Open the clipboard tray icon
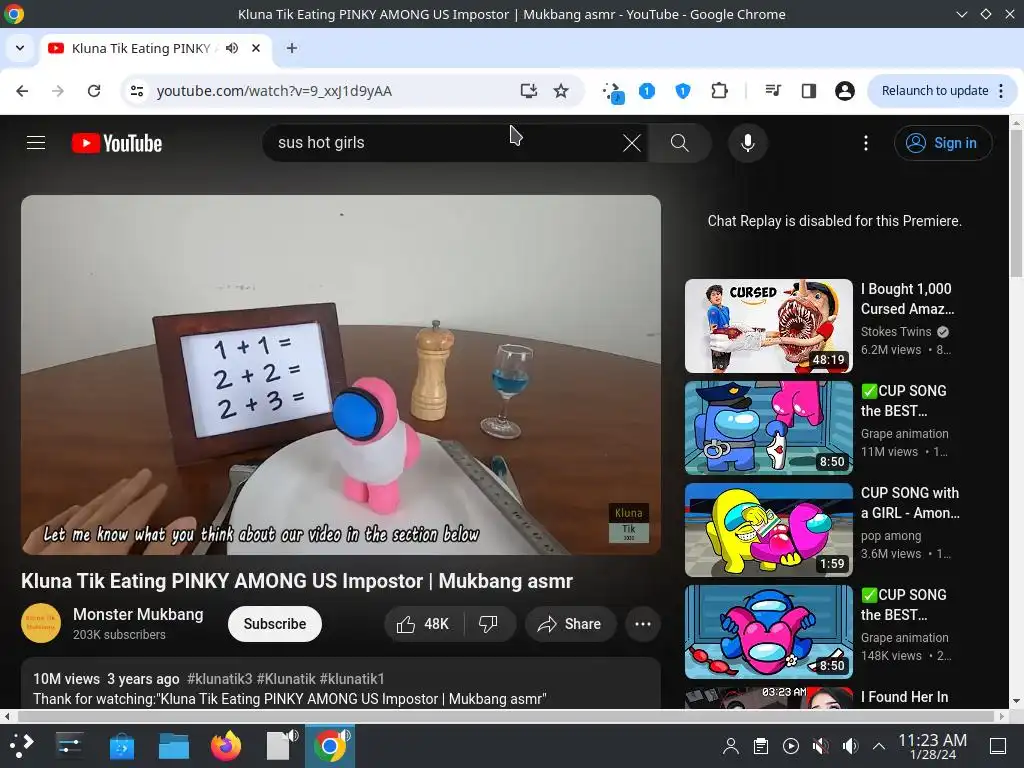Screen dimensions: 1024x768 pos(761,746)
